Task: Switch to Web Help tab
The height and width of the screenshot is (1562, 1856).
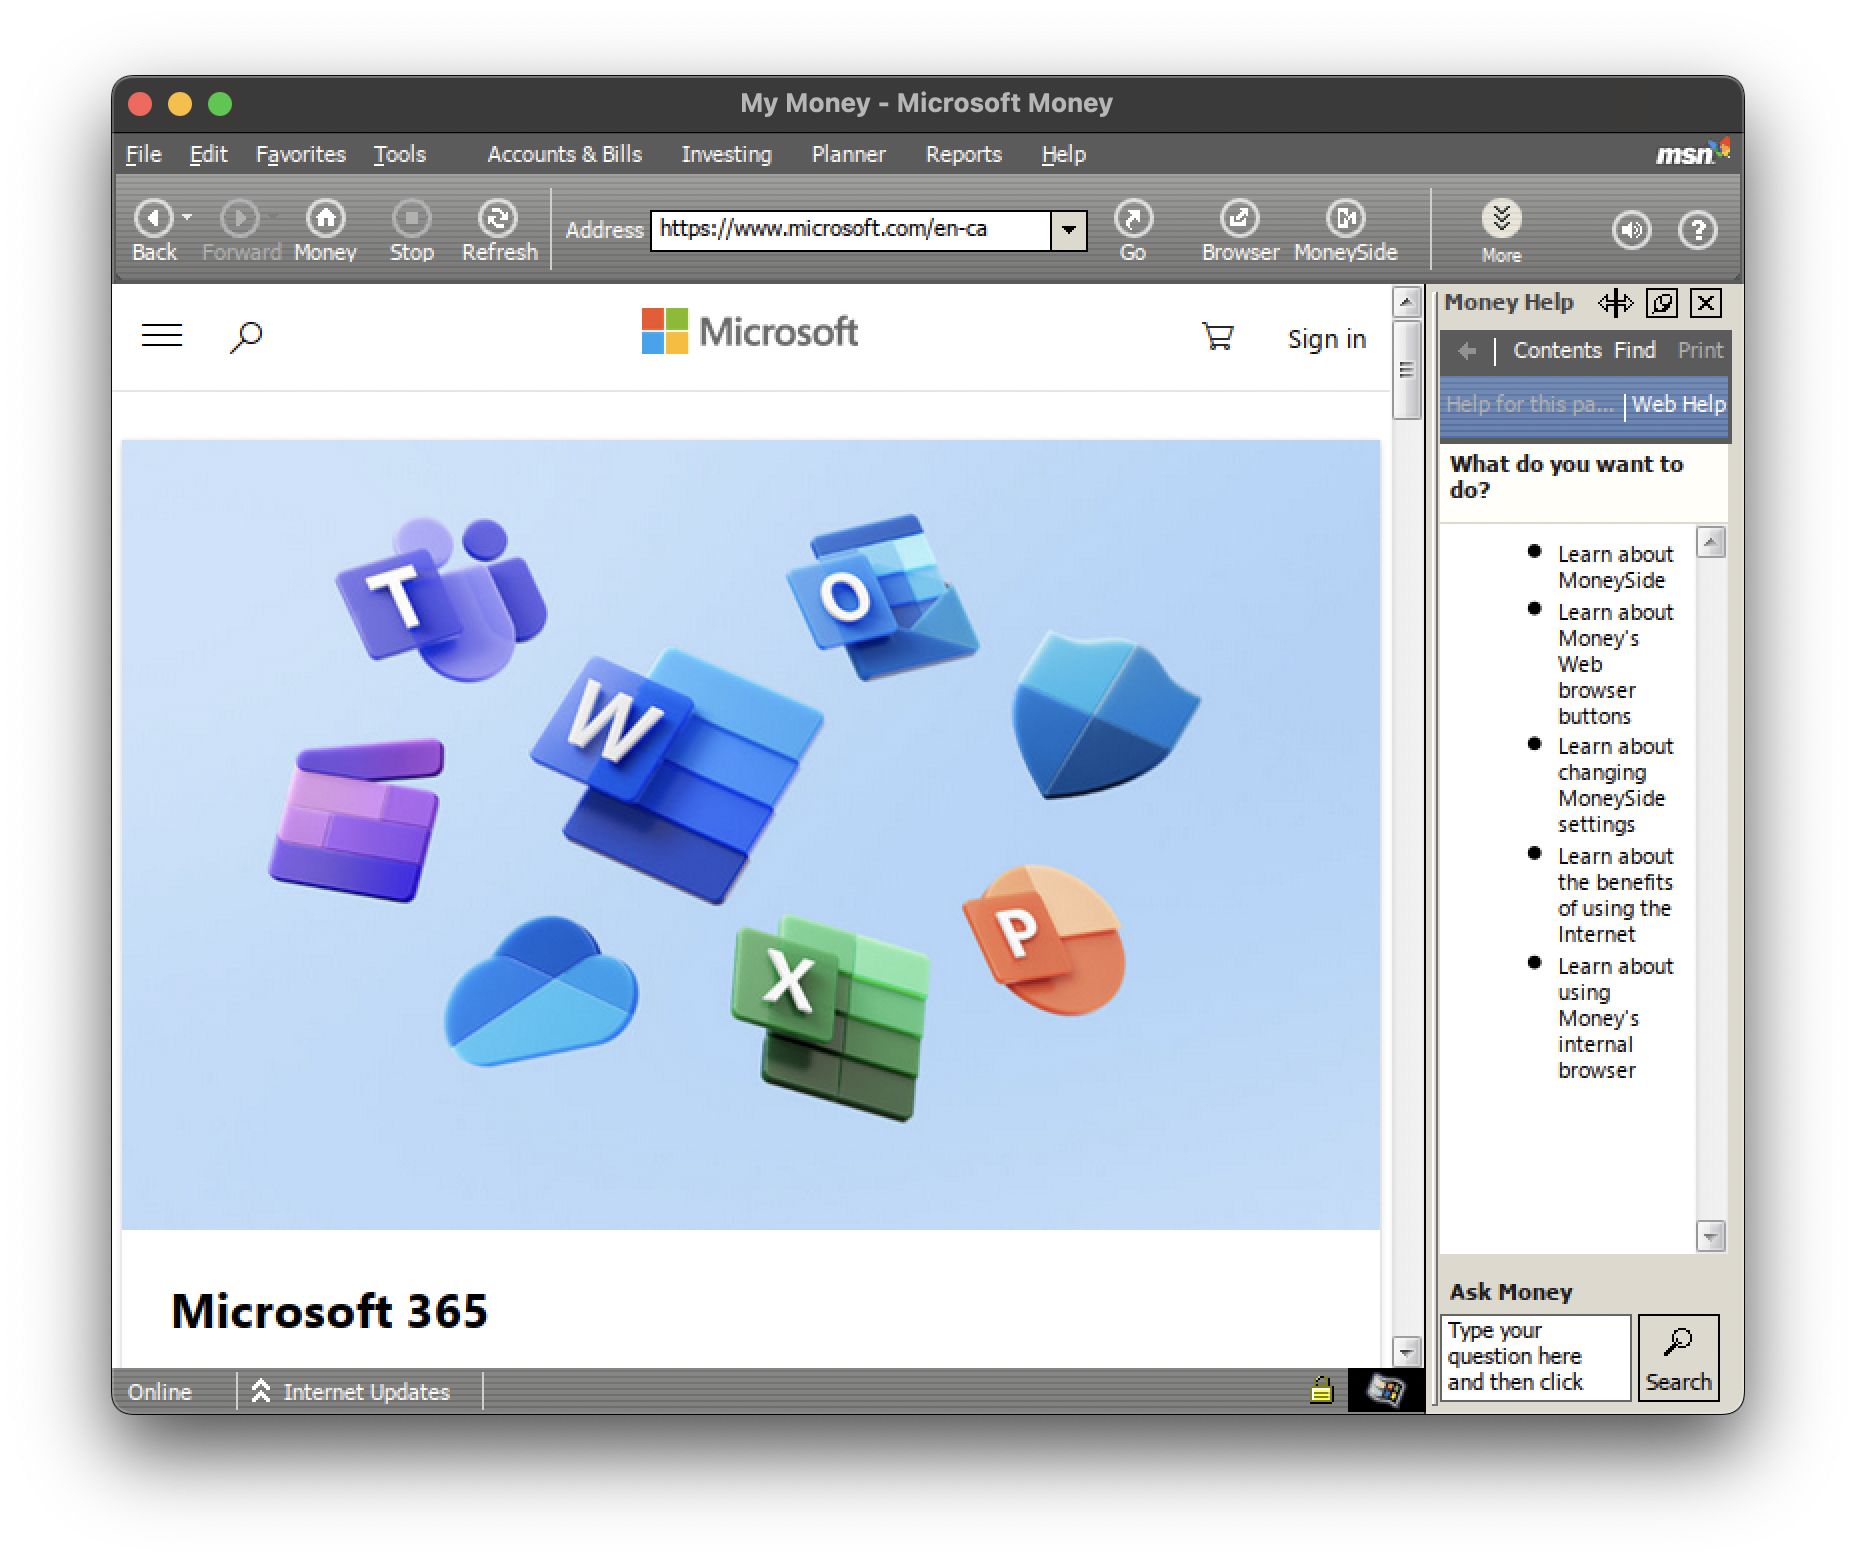Action: point(1679,404)
